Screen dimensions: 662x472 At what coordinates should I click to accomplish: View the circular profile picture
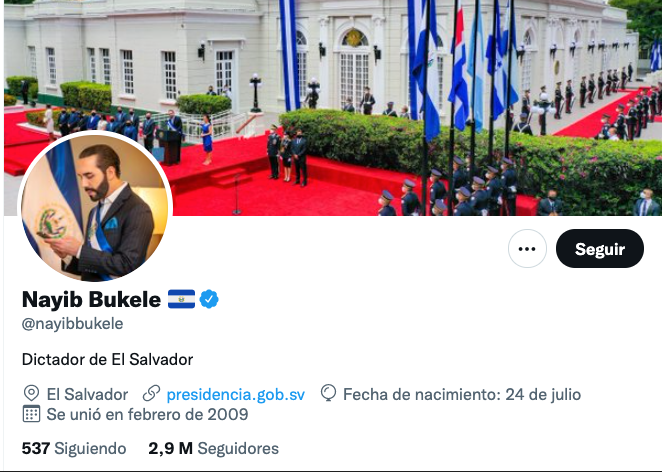point(95,207)
